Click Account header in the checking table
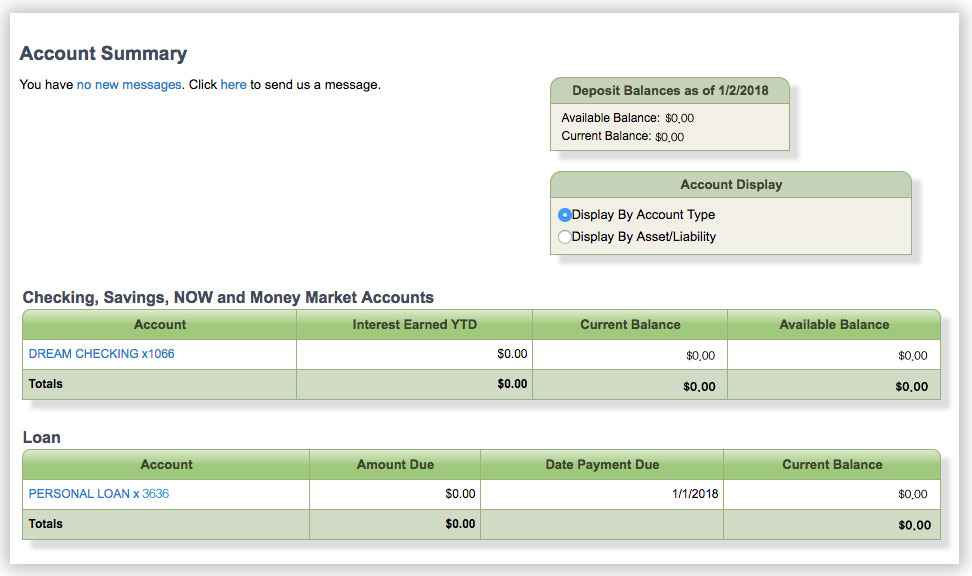 click(160, 325)
